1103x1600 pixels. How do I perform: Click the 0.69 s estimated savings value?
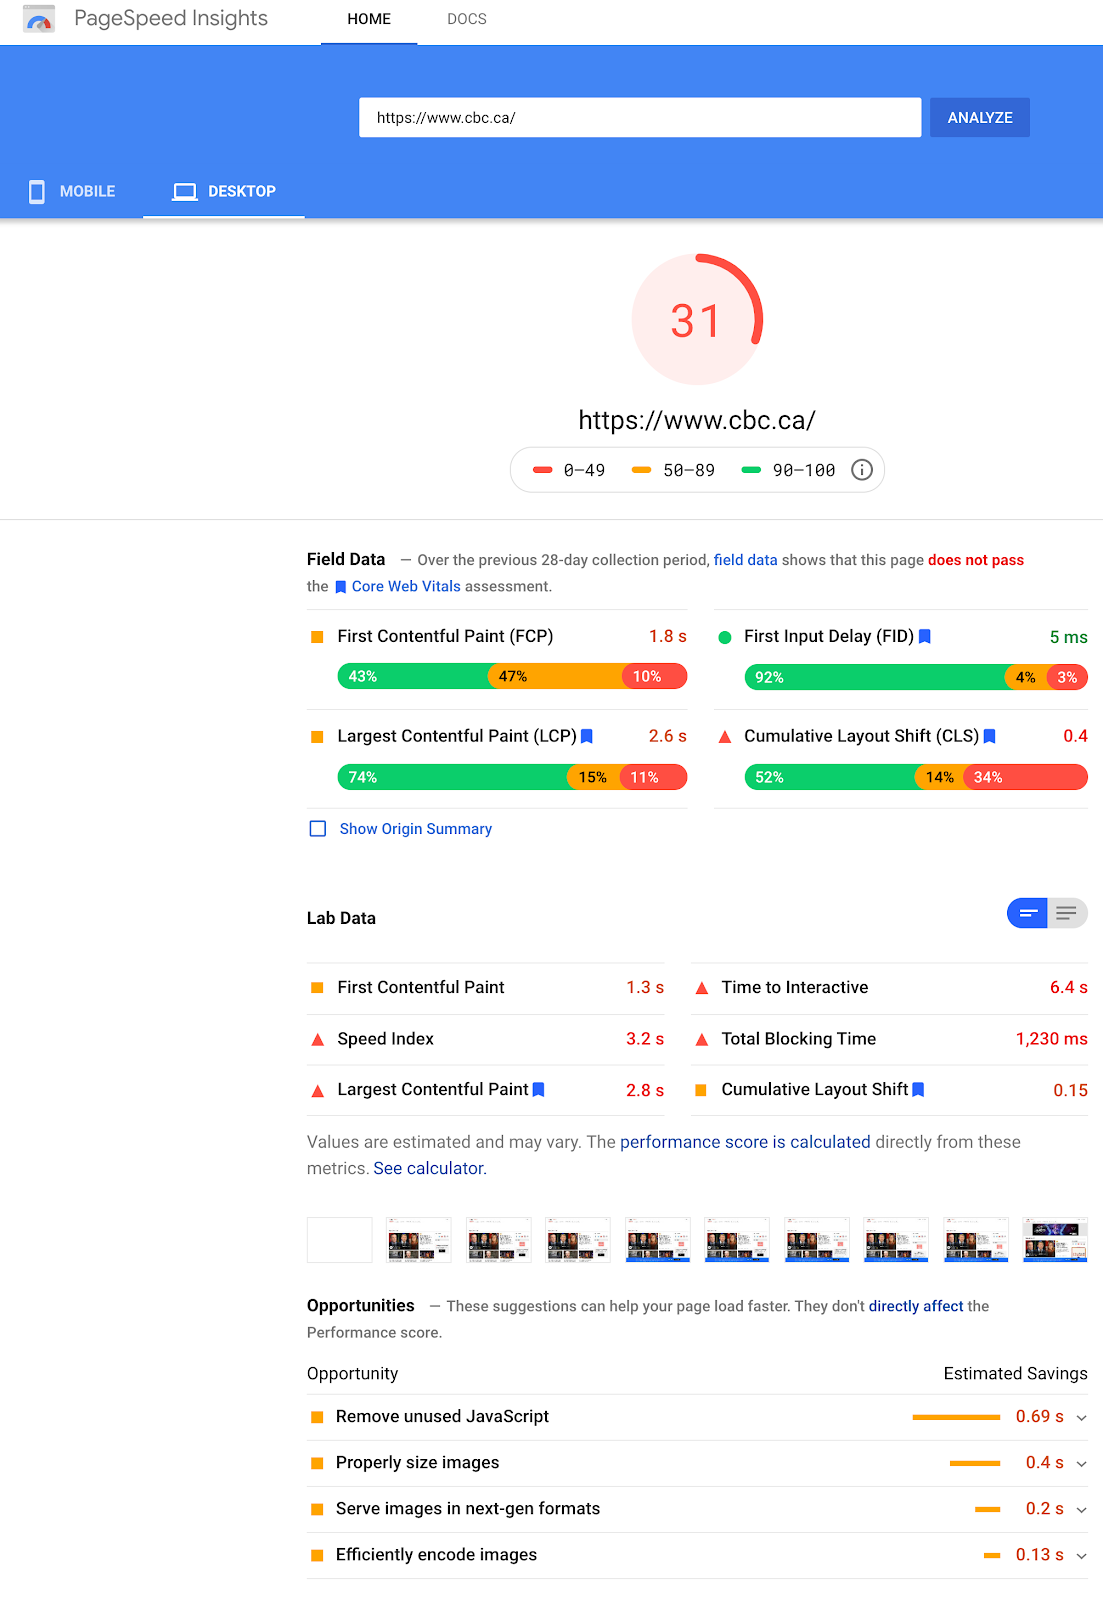tap(1040, 1417)
